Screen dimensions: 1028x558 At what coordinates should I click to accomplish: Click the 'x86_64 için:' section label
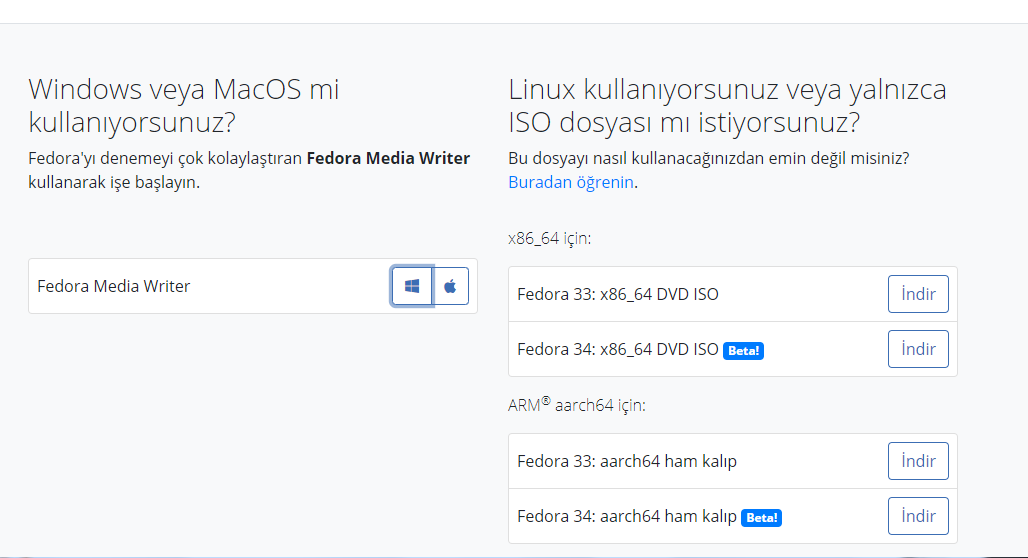(549, 238)
